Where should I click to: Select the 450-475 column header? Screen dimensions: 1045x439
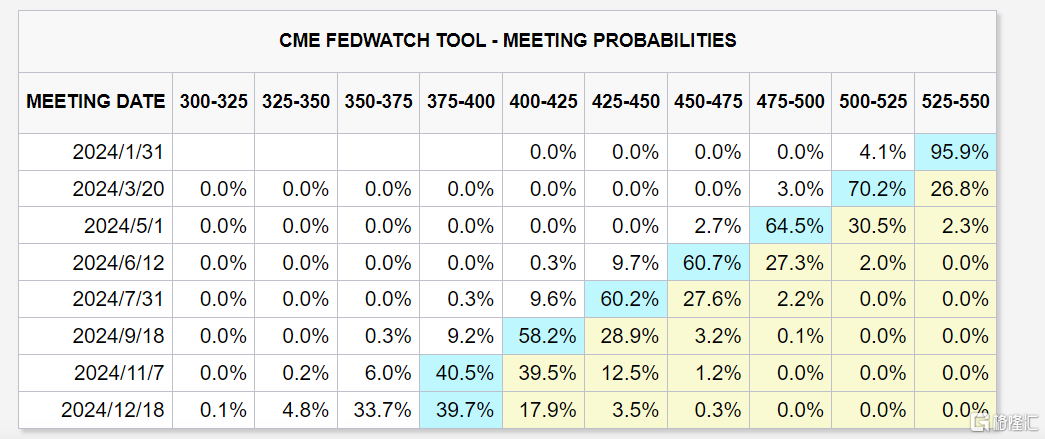coord(708,101)
